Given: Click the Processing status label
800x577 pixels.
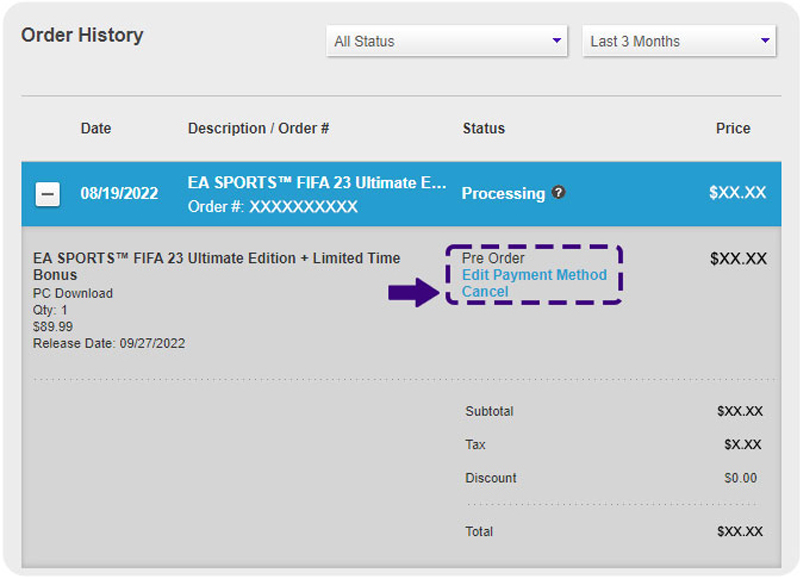Looking at the screenshot, I should [x=504, y=193].
